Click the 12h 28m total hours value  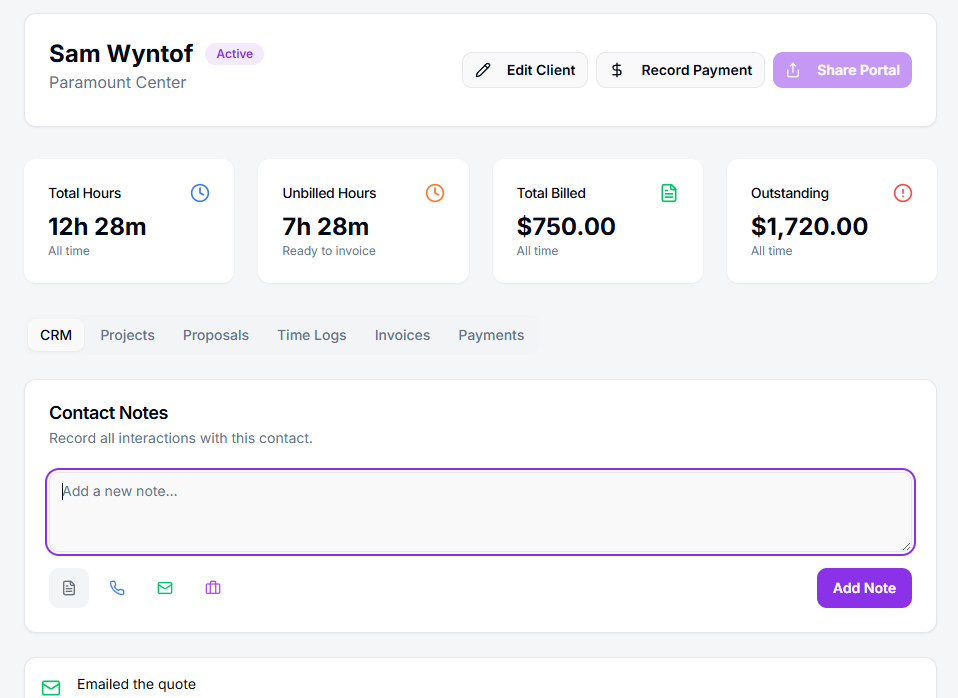(x=98, y=227)
